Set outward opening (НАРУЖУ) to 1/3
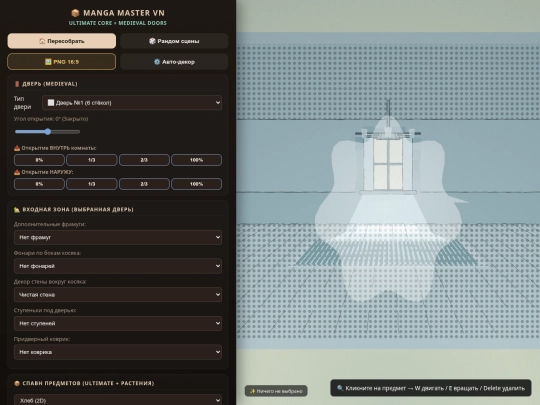The width and height of the screenshot is (540, 405). point(92,184)
